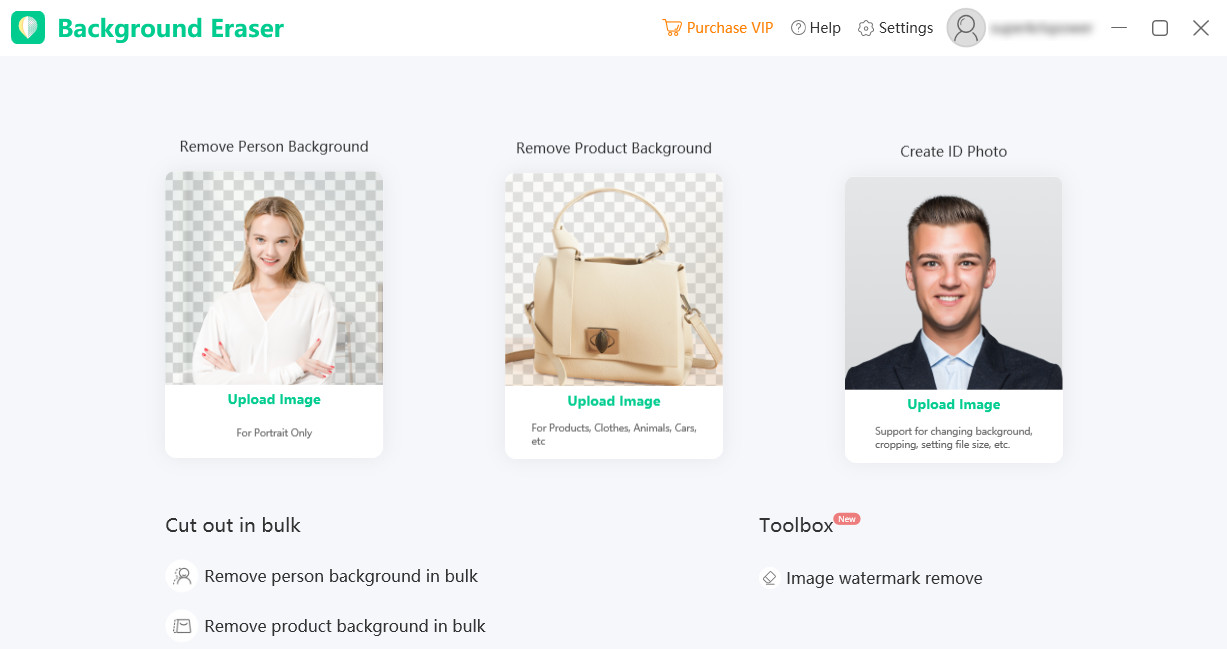Click the user profile avatar
1227x649 pixels.
click(x=966, y=28)
